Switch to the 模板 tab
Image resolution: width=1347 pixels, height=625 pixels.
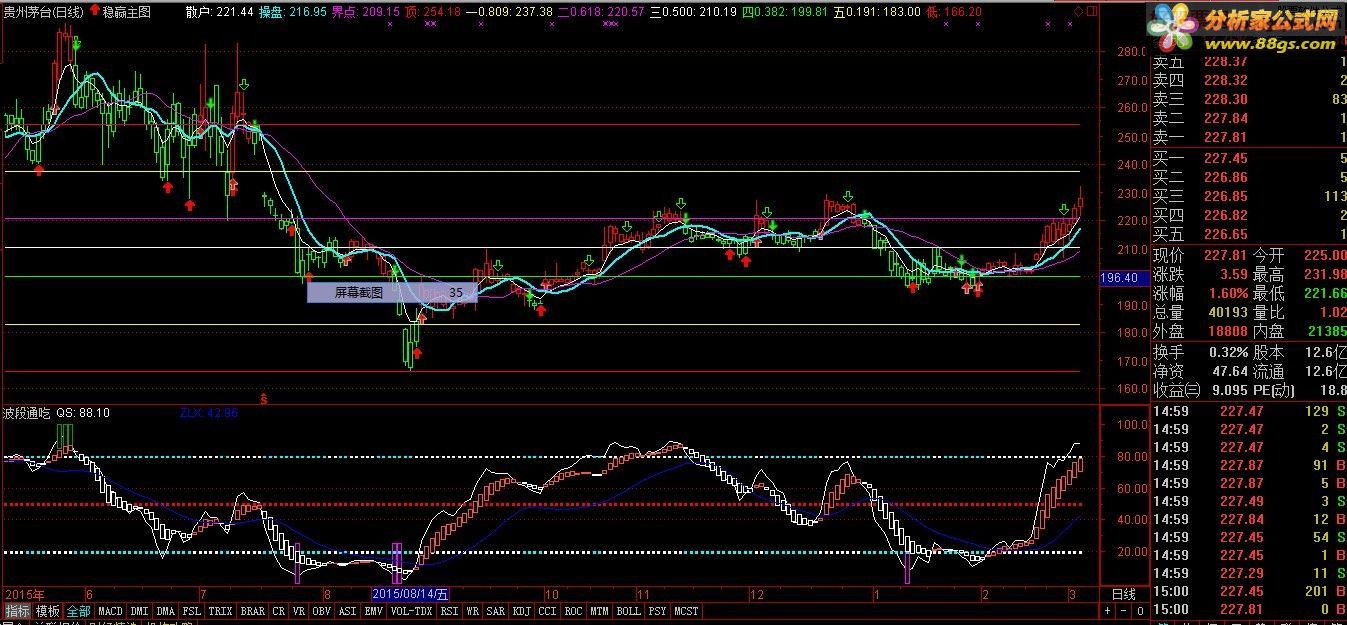(48, 610)
